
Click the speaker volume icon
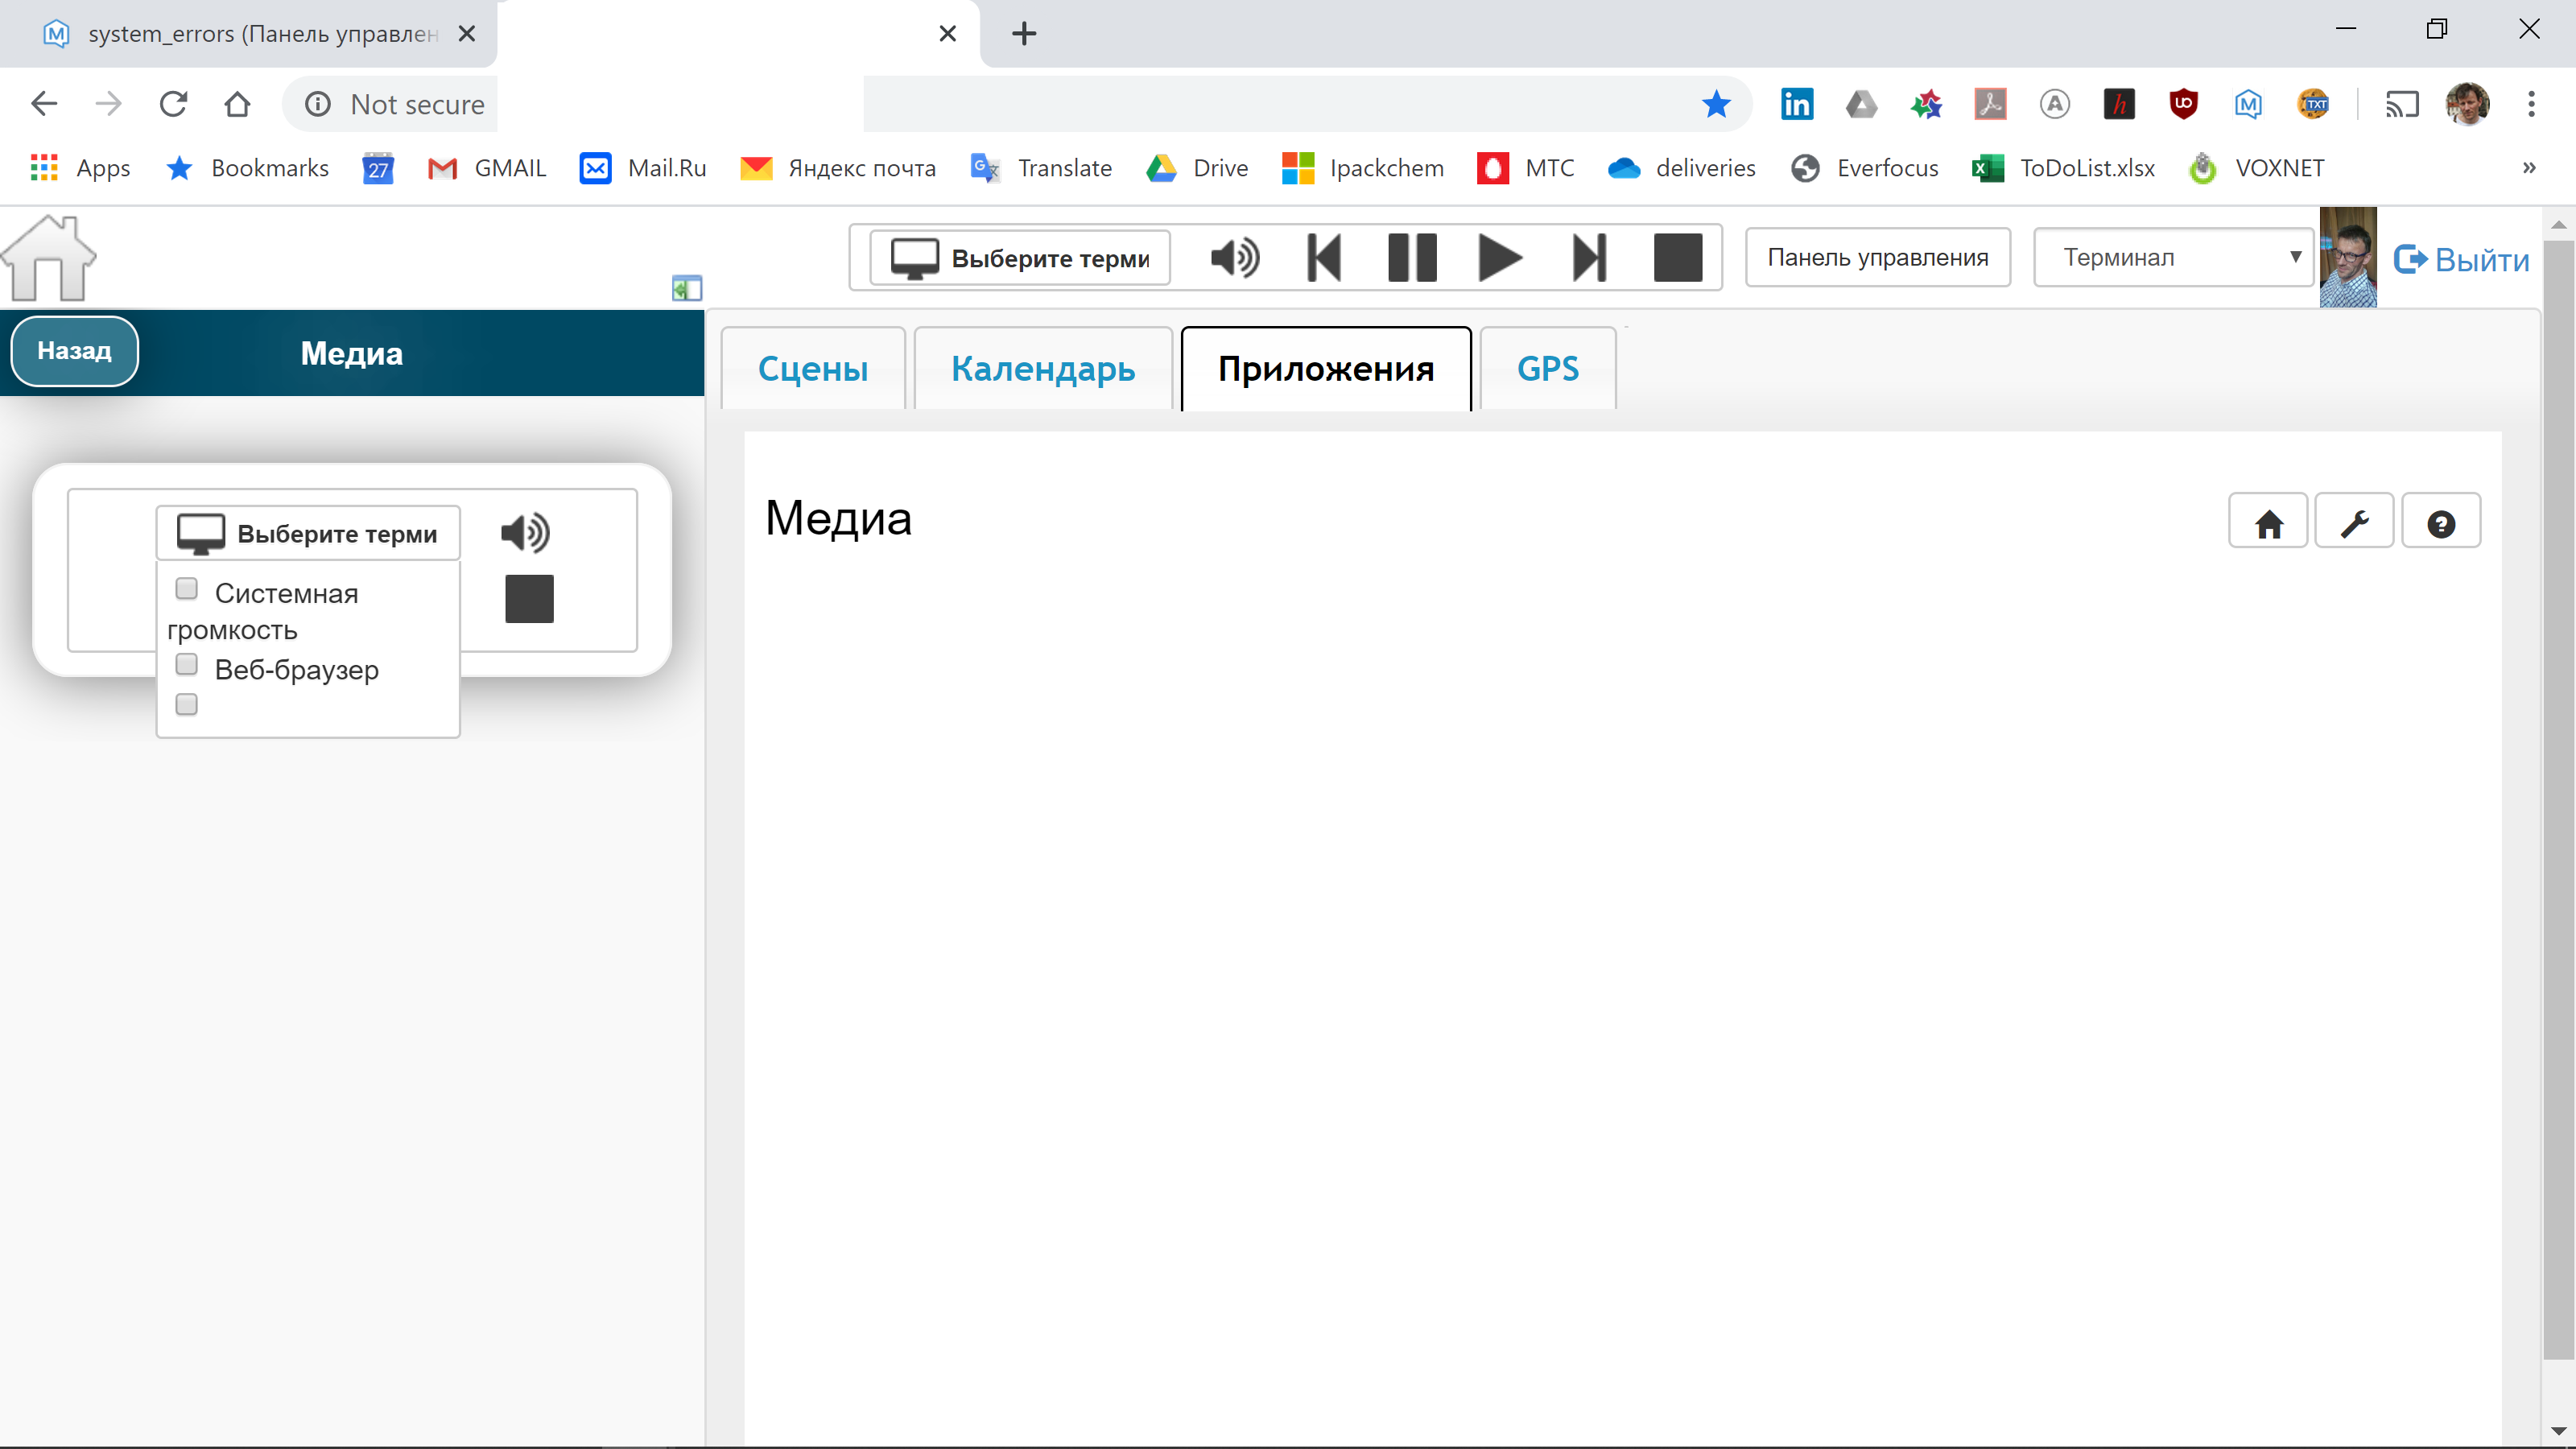pos(1234,257)
